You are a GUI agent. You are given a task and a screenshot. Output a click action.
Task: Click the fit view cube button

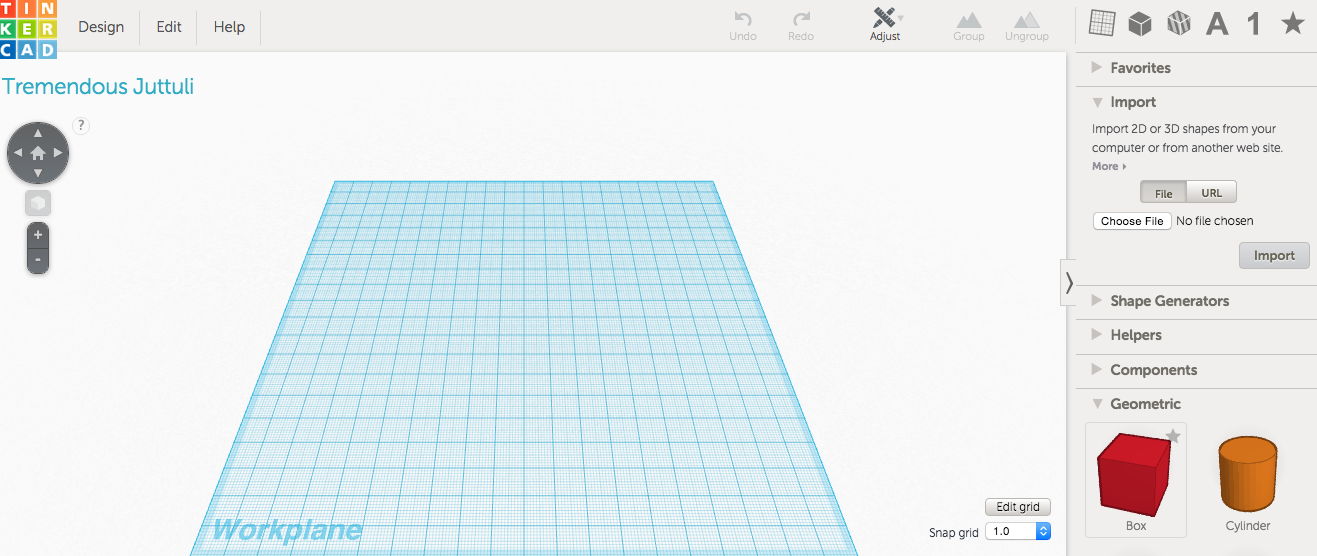point(38,204)
